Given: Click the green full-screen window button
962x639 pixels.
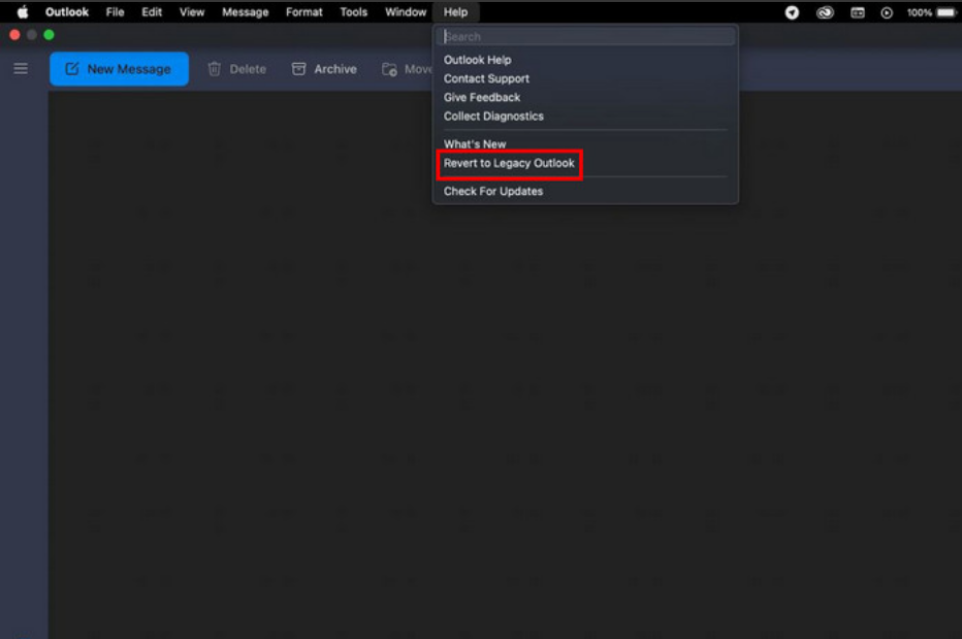Looking at the screenshot, I should [49, 35].
